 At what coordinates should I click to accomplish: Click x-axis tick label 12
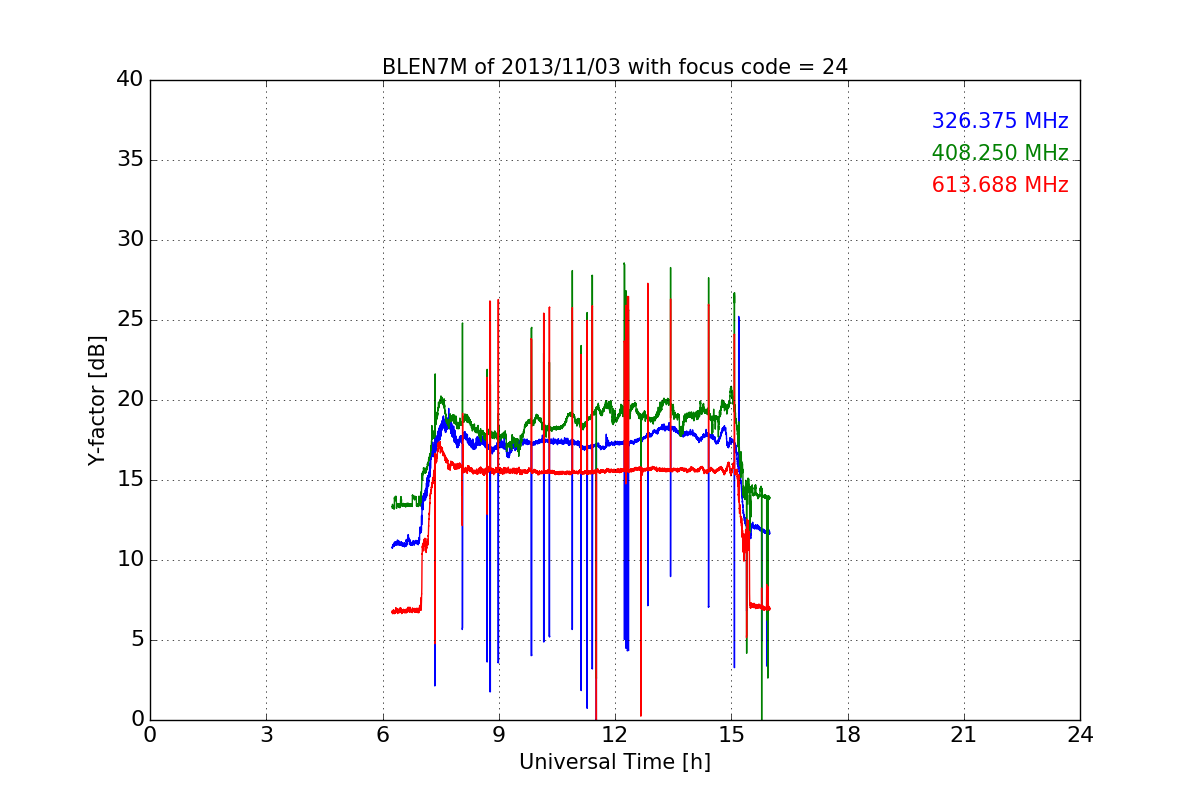click(x=615, y=735)
